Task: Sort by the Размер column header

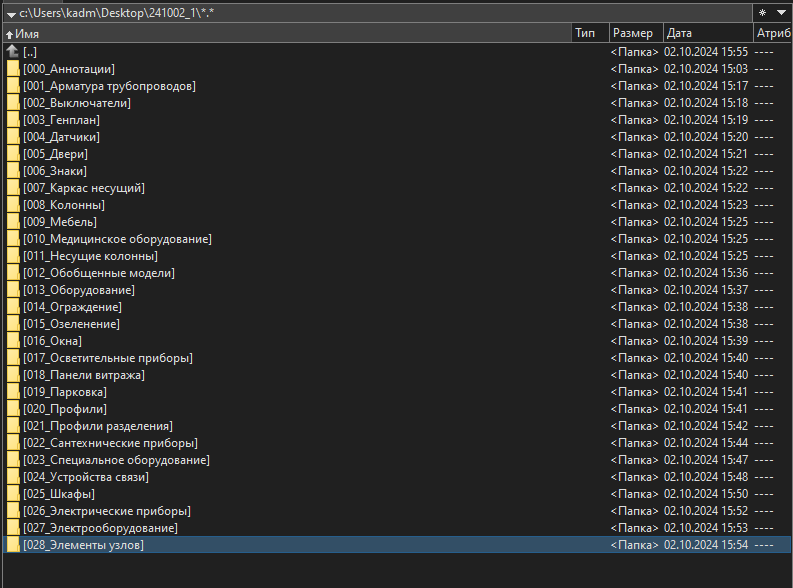Action: pyautogui.click(x=633, y=33)
